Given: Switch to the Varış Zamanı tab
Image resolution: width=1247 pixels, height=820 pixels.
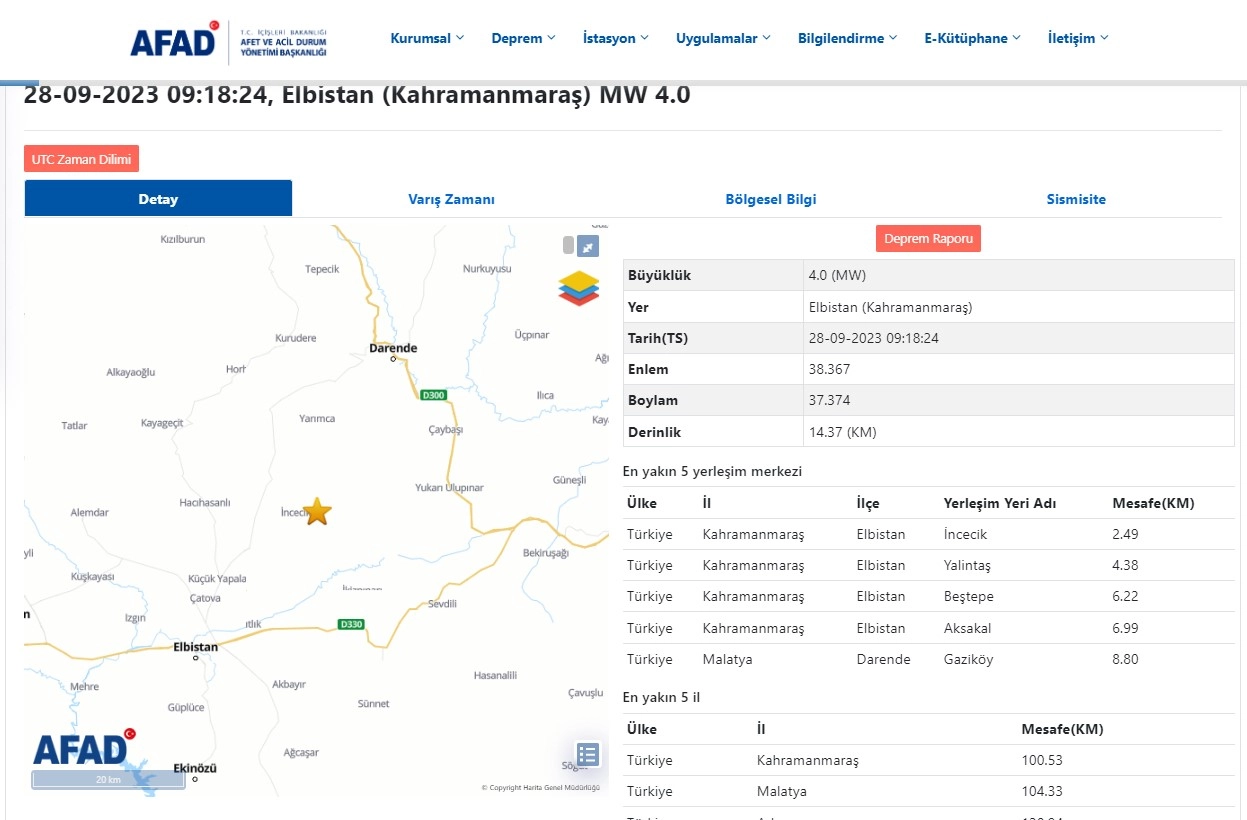Looking at the screenshot, I should point(451,199).
